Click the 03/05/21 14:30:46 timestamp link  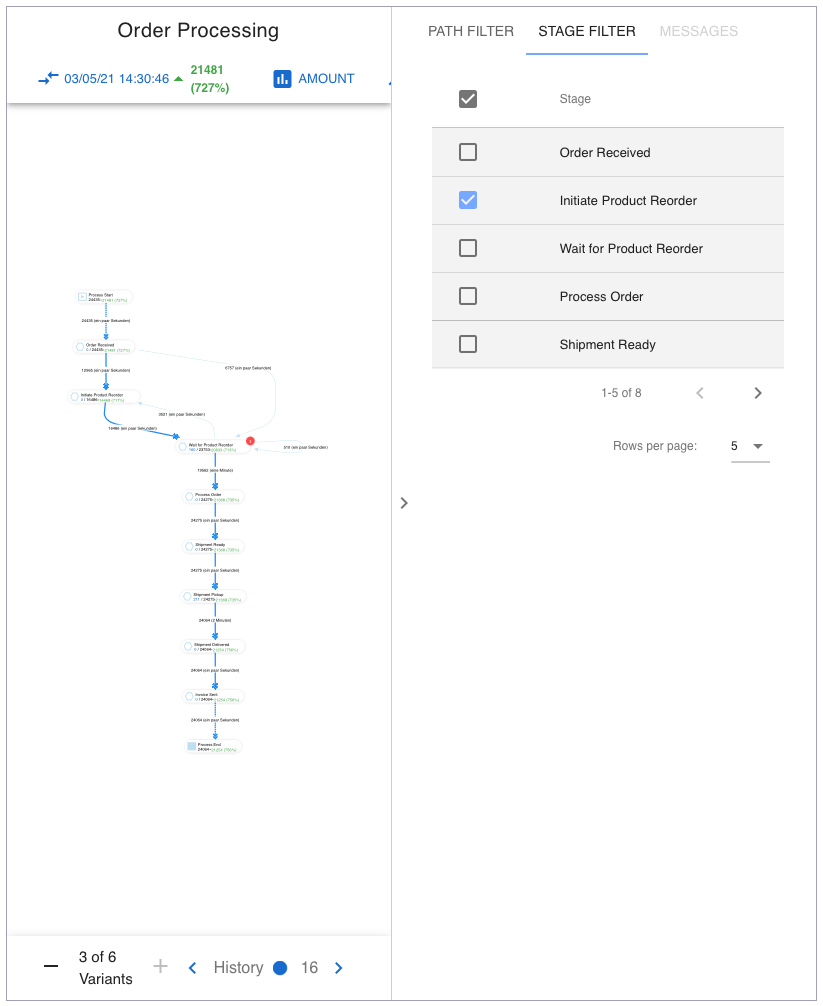(x=117, y=78)
